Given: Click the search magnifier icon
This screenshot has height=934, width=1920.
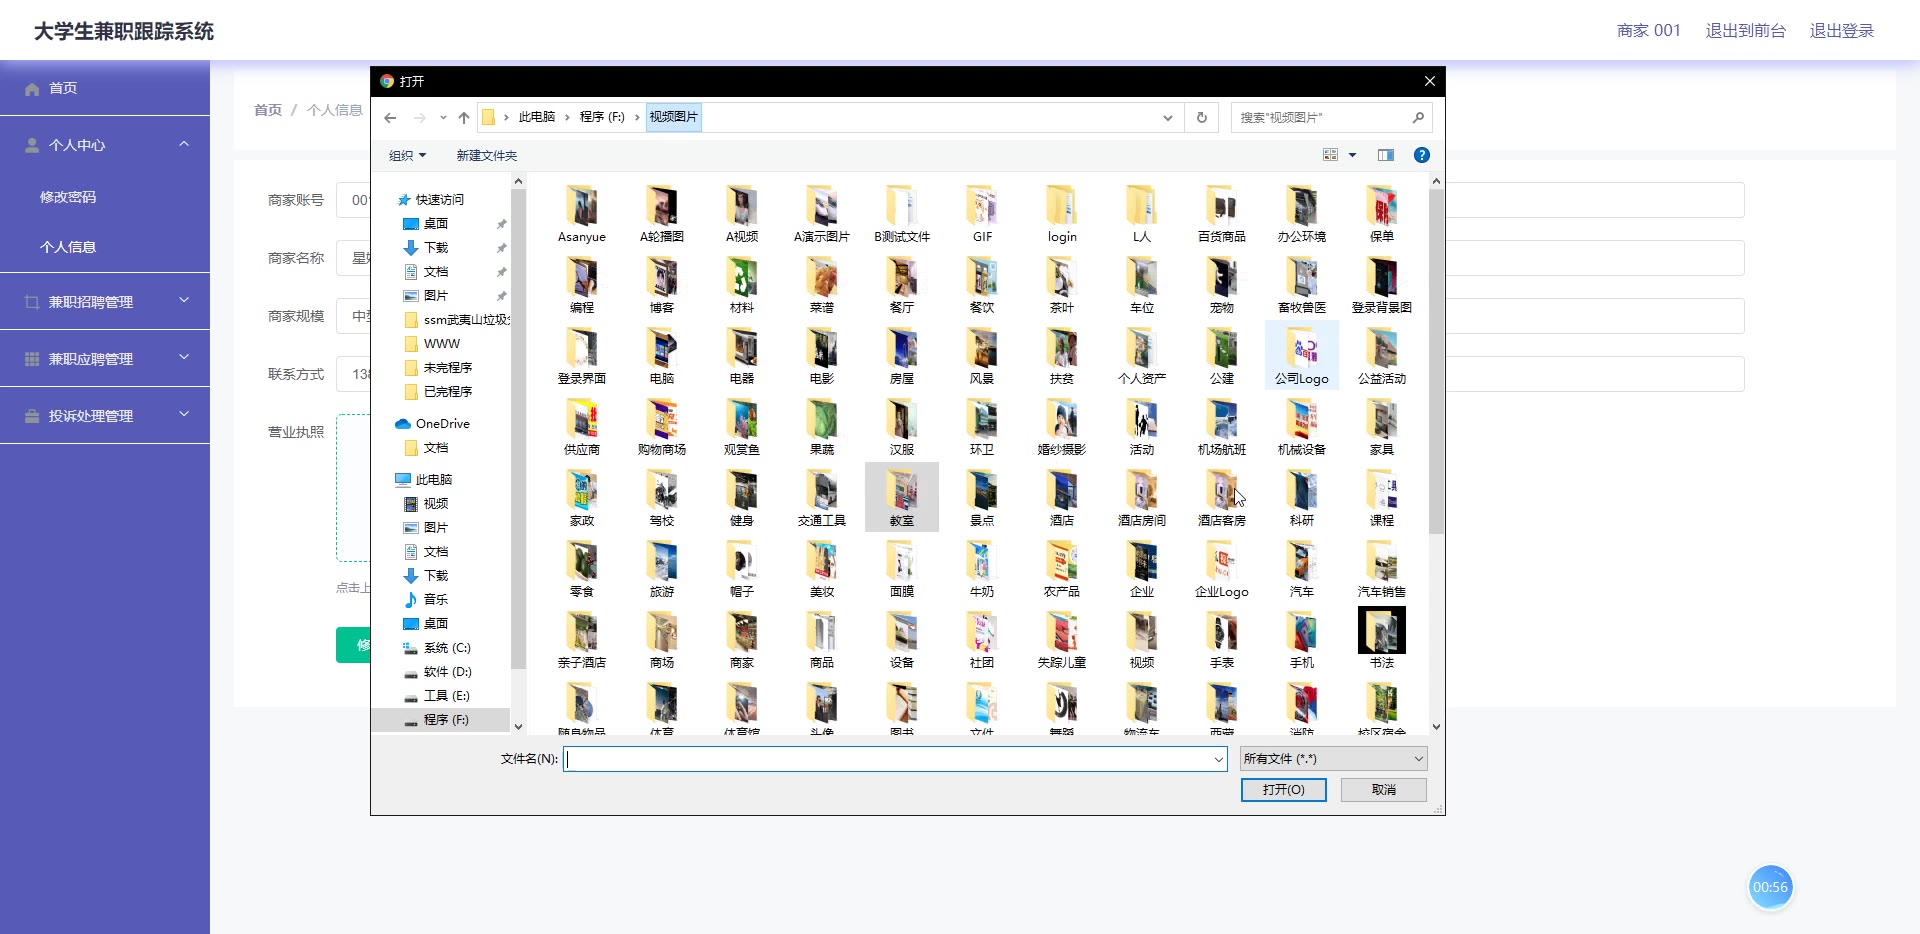Looking at the screenshot, I should click(x=1418, y=118).
